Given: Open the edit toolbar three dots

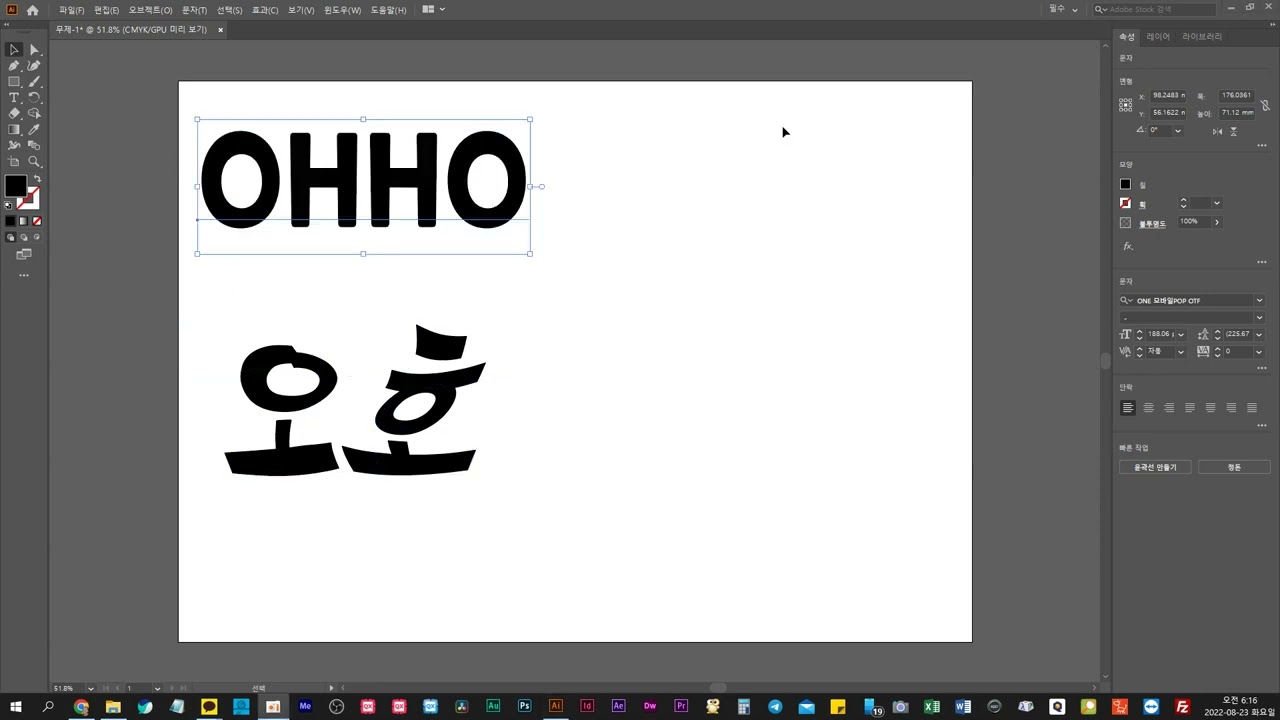Looking at the screenshot, I should [24, 275].
